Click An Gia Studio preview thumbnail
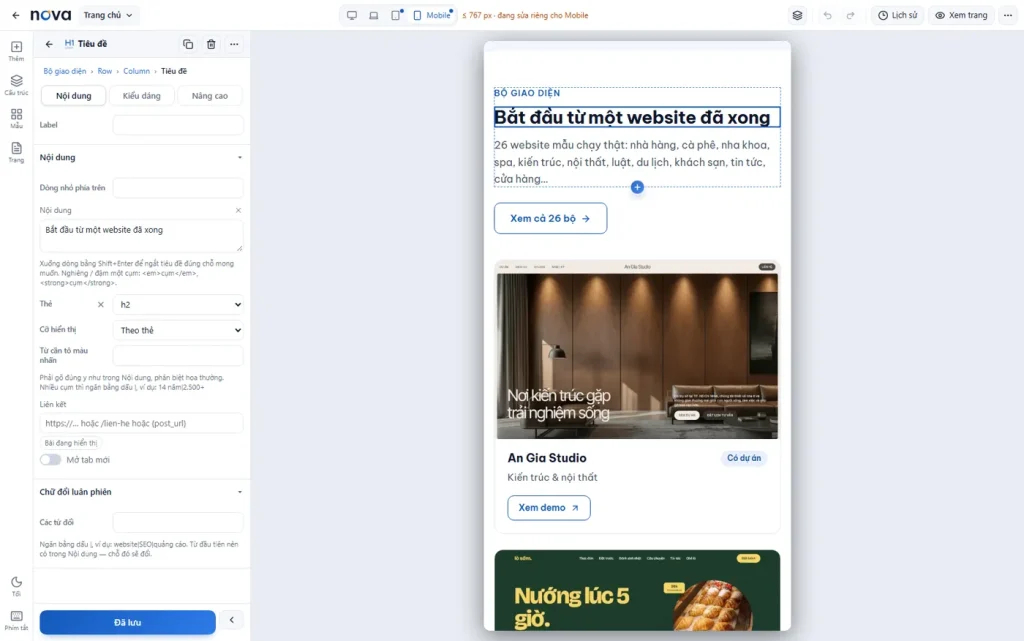This screenshot has width=1024, height=641. click(x=637, y=350)
